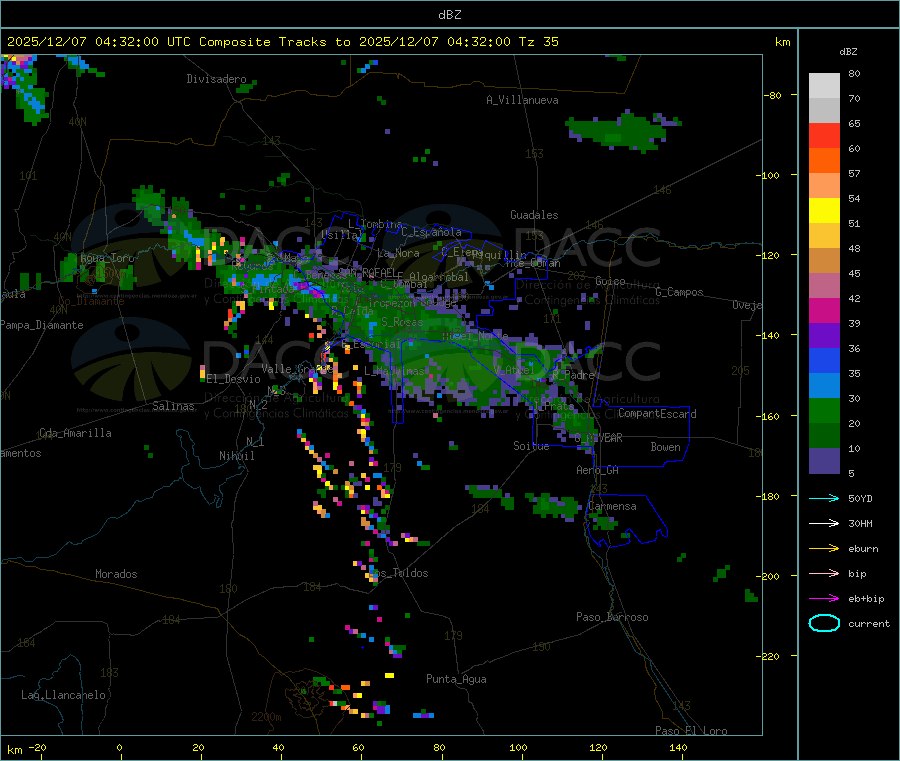Click the 'dBZ' heading above color scale
This screenshot has width=900, height=761.
(848, 52)
